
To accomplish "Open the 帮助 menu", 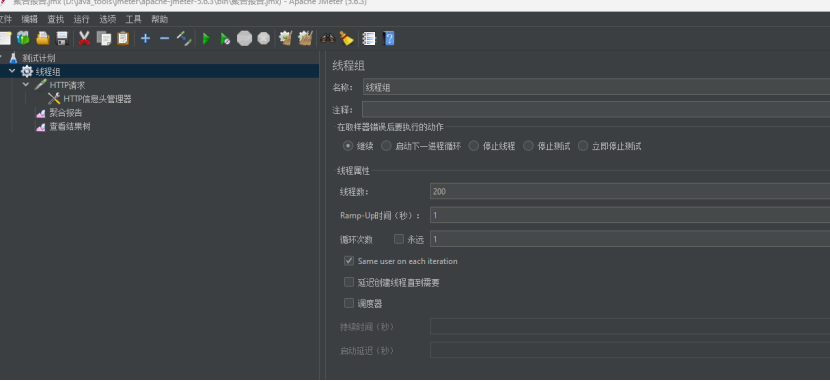I will coord(159,20).
